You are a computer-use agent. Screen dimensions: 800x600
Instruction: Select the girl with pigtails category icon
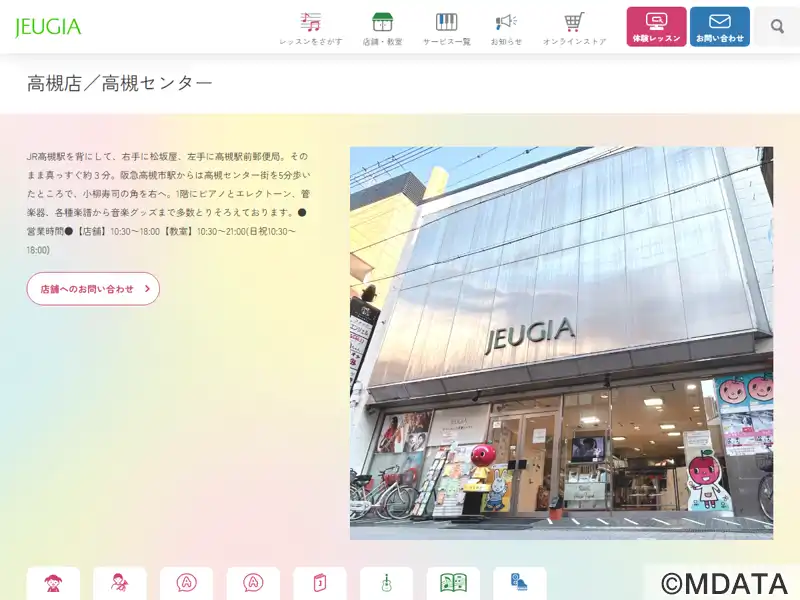[53, 583]
